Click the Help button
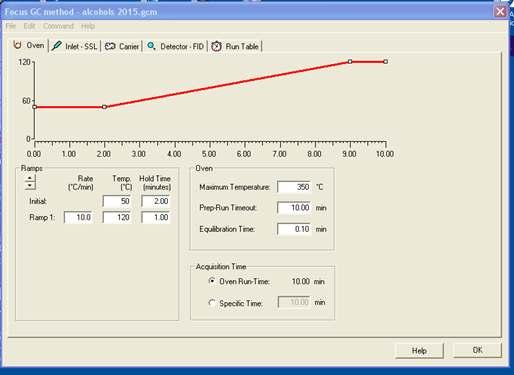The image size is (514, 375). (x=419, y=351)
